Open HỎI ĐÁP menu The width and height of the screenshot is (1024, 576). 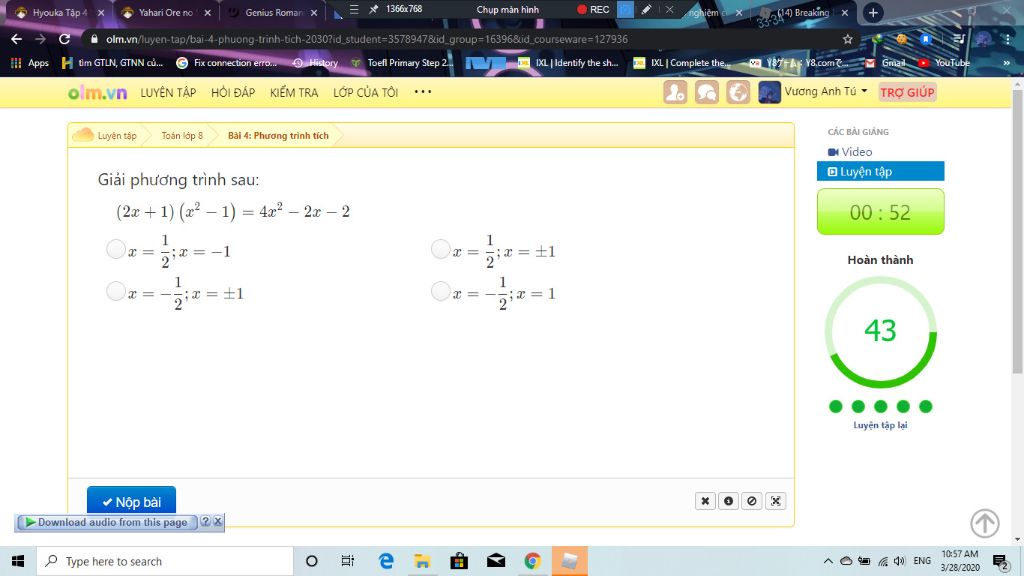[x=232, y=93]
